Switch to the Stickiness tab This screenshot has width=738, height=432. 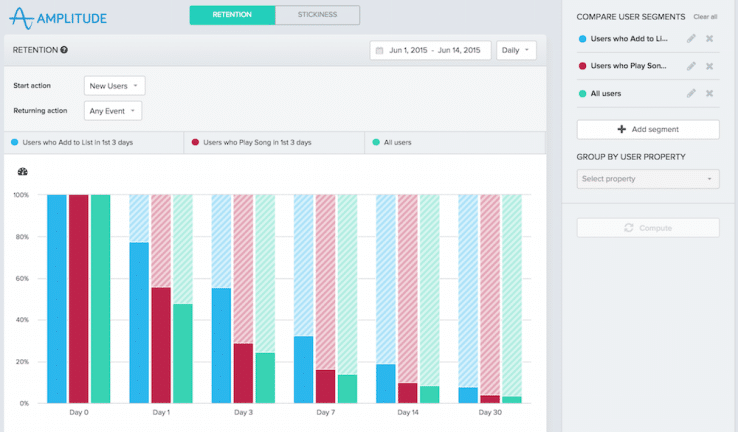(x=317, y=15)
